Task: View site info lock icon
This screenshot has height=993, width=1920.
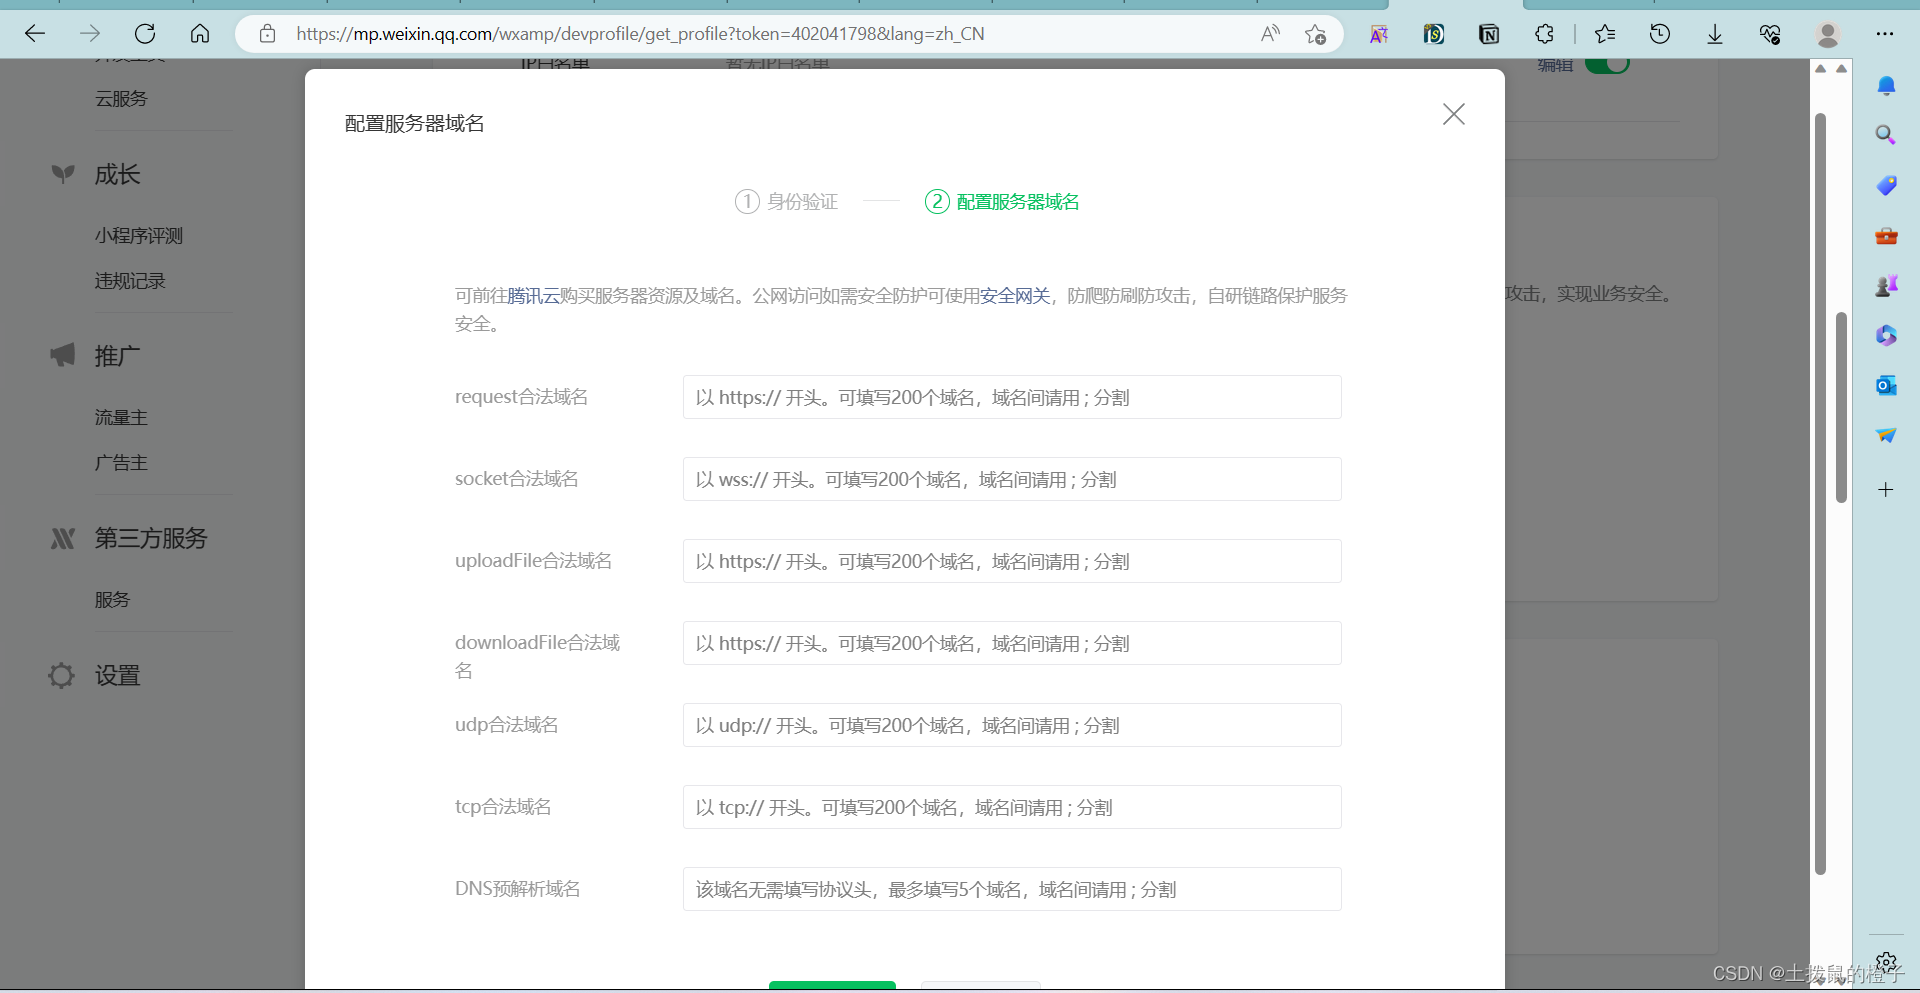Action: point(267,34)
